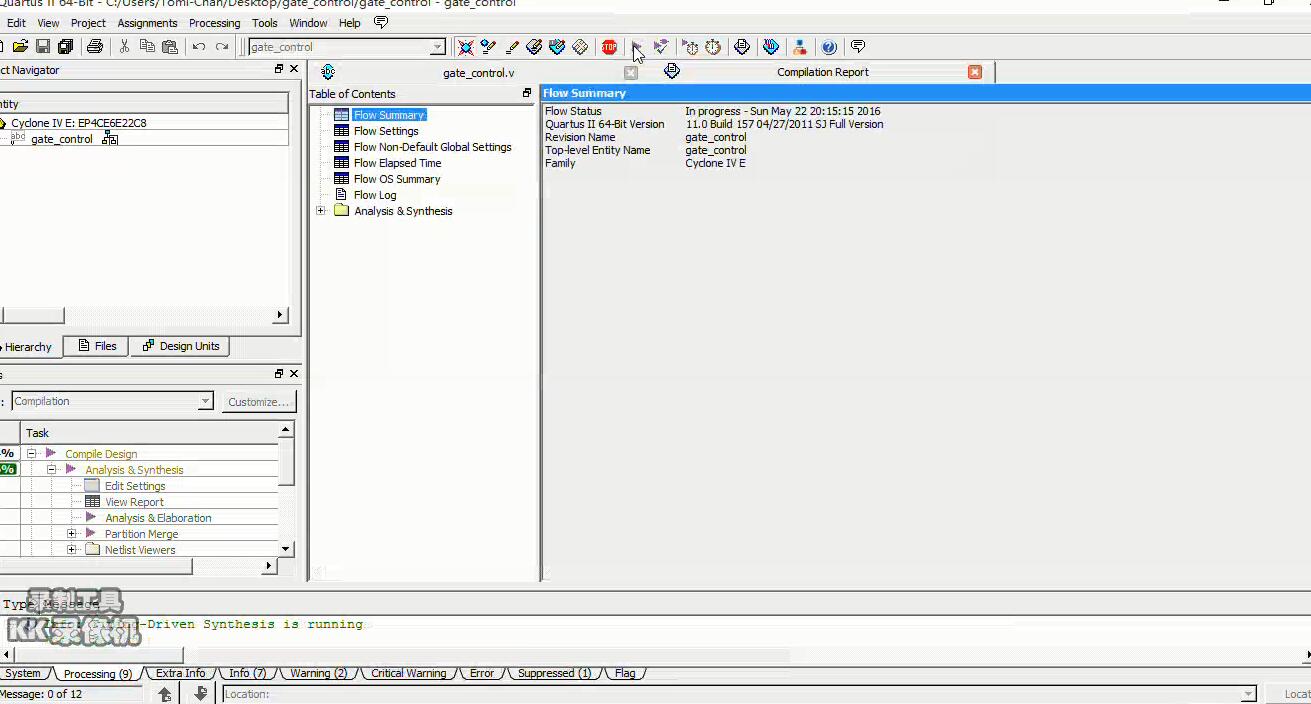Click the Redo arrow icon
Image resolution: width=1311 pixels, height=704 pixels.
pos(222,47)
